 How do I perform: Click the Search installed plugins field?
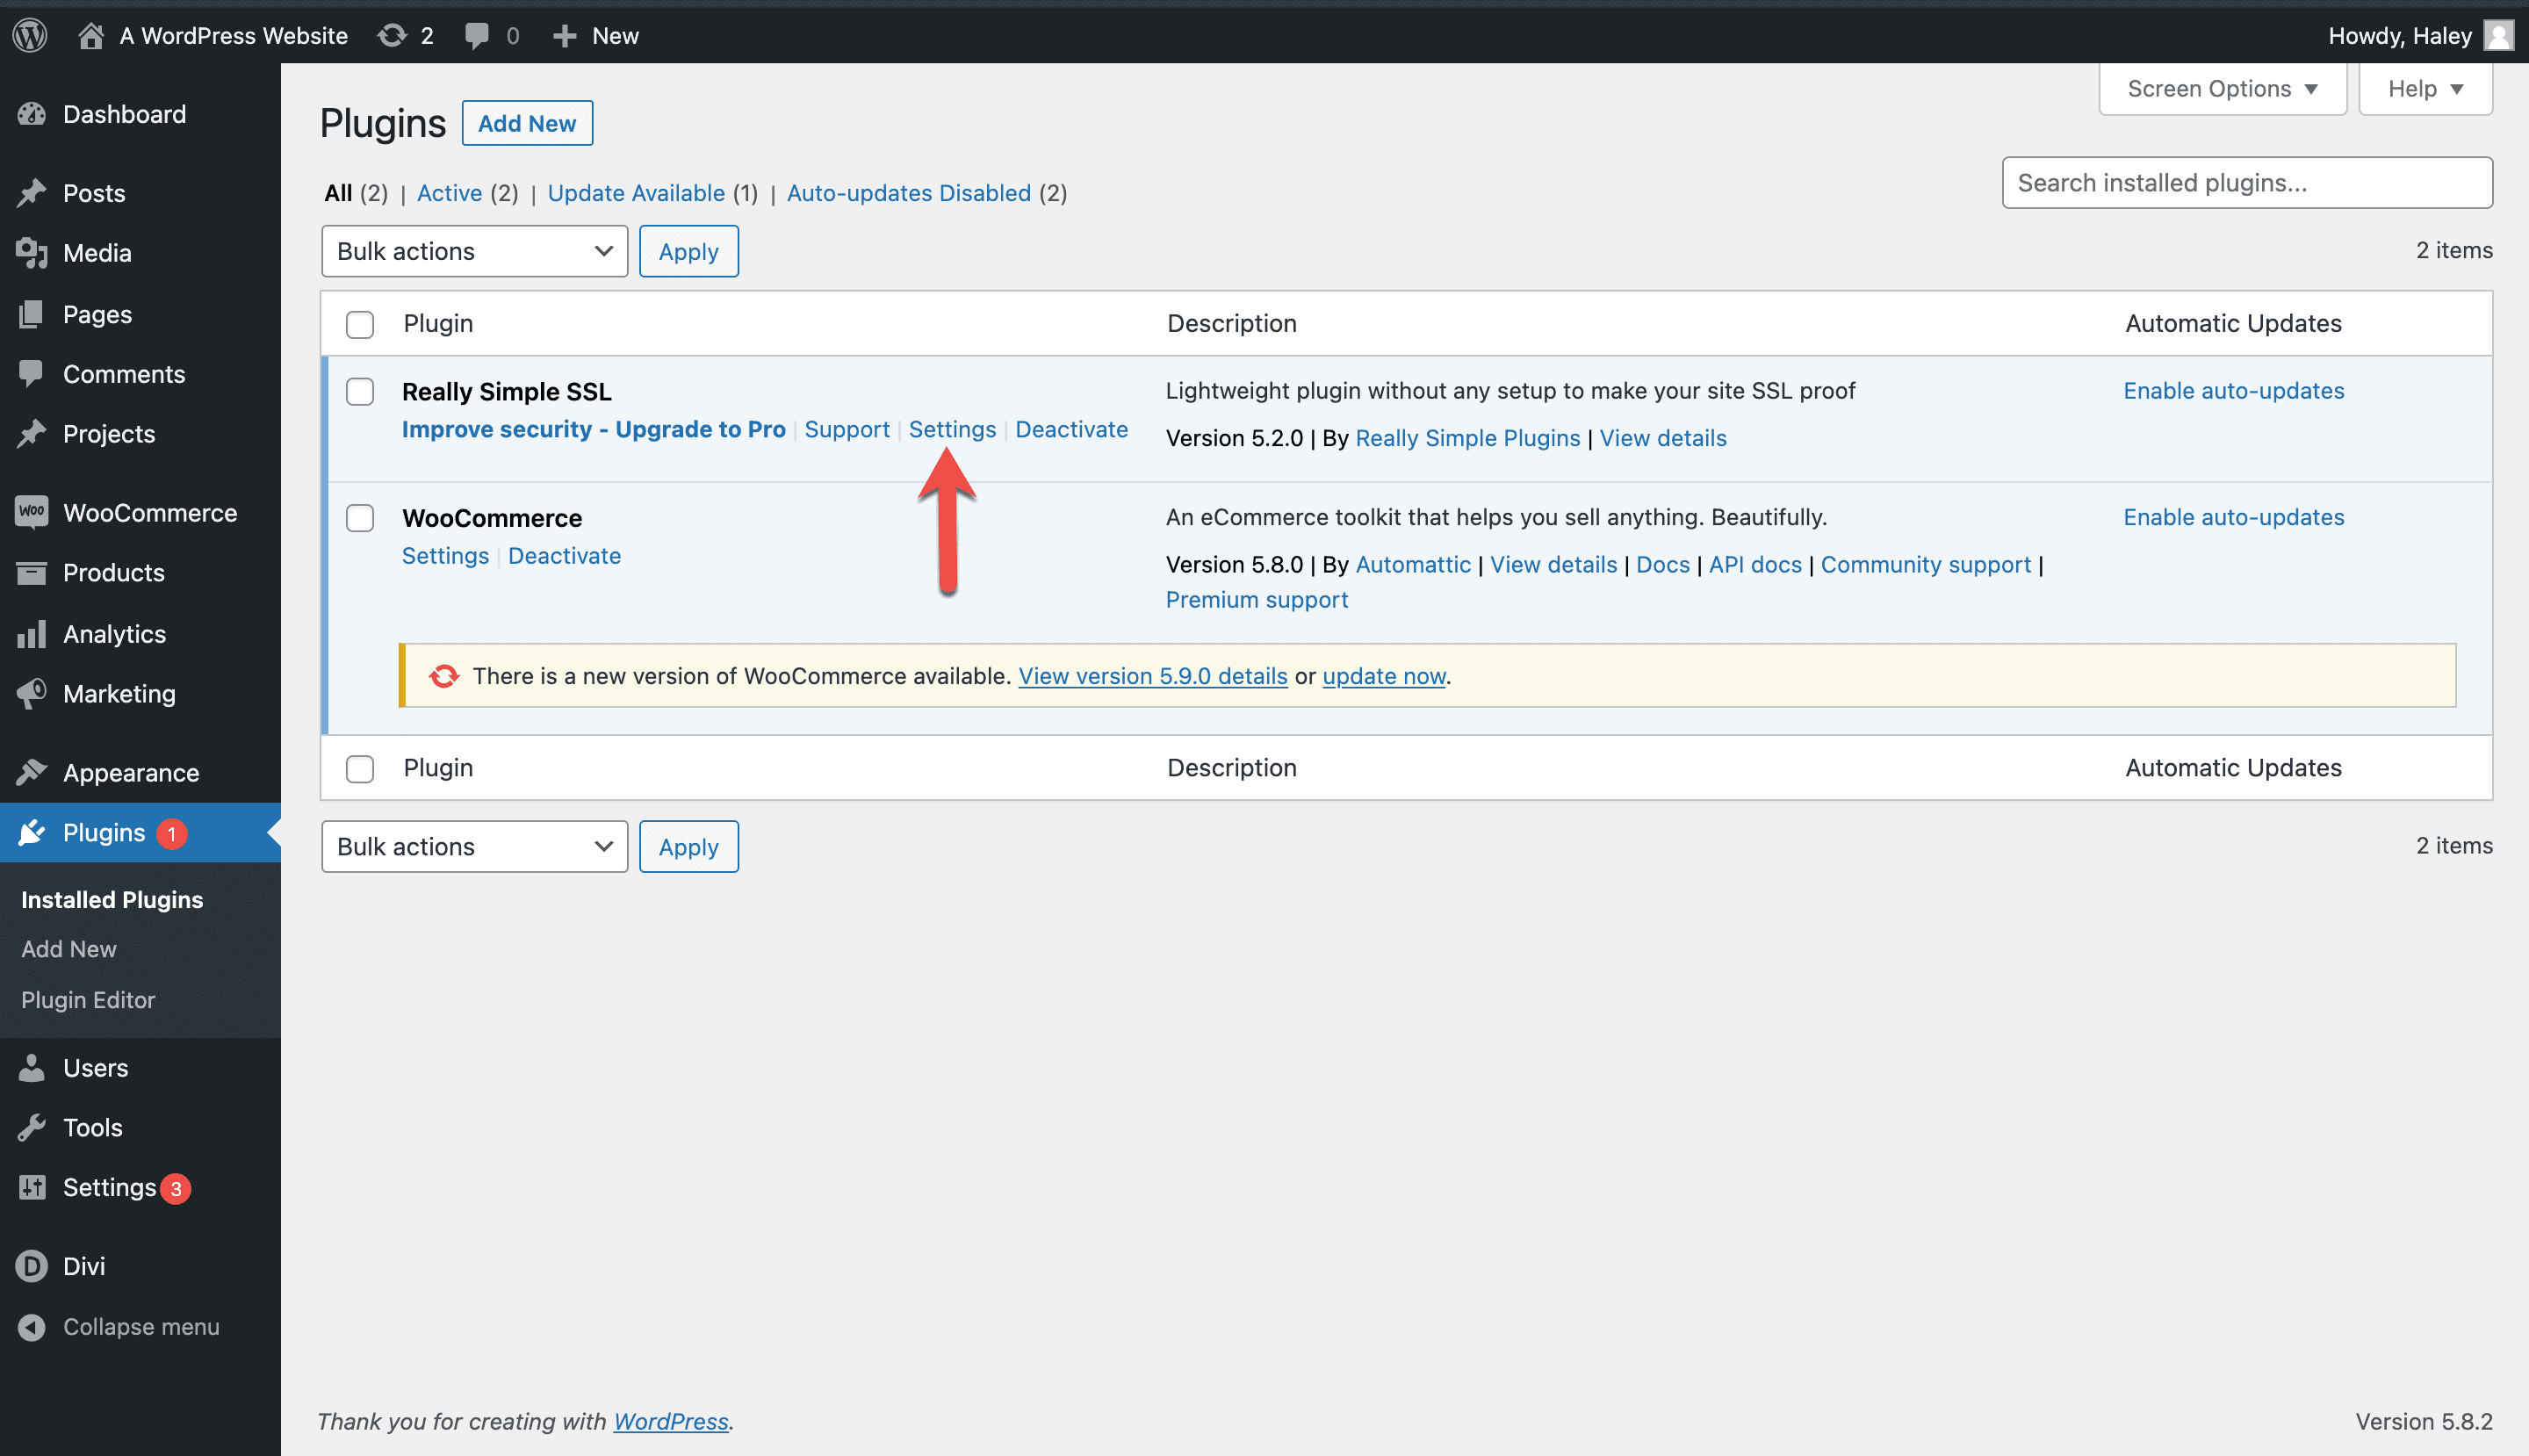point(2246,183)
